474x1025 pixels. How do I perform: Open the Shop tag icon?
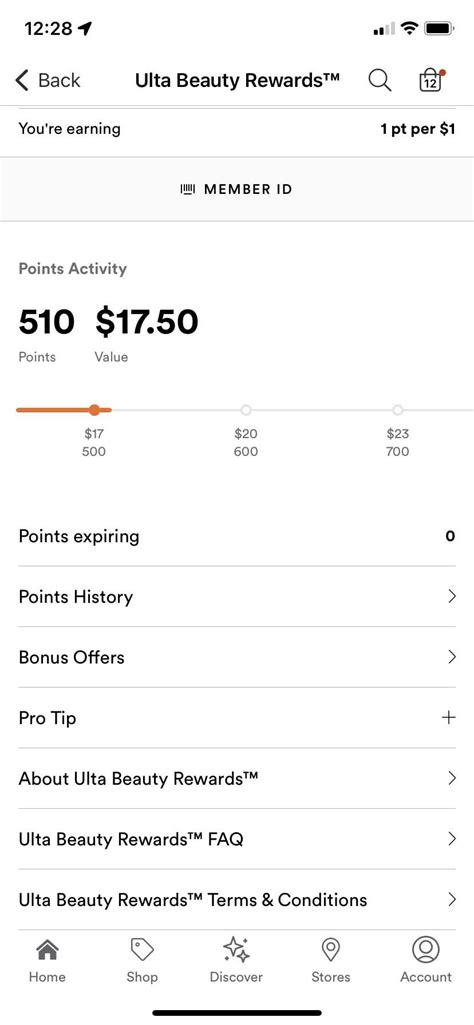tap(142, 949)
